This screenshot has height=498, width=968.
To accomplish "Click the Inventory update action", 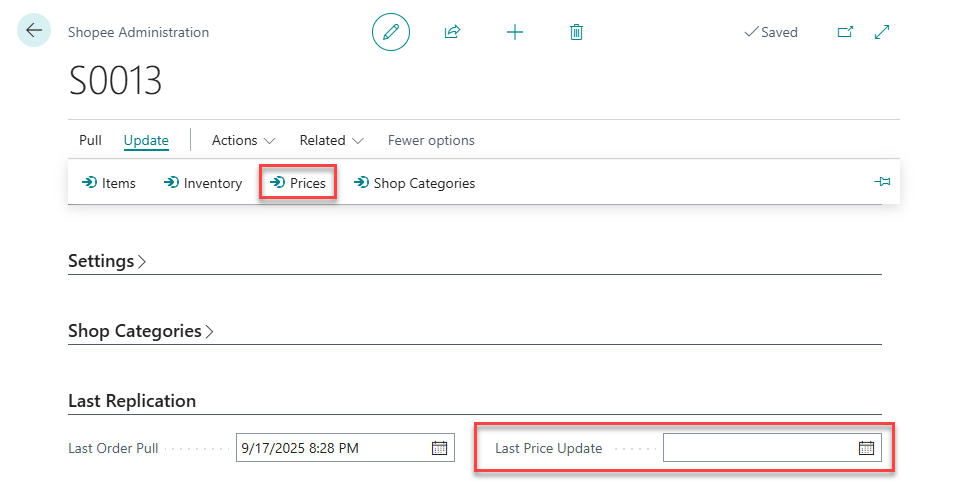I will 203,183.
